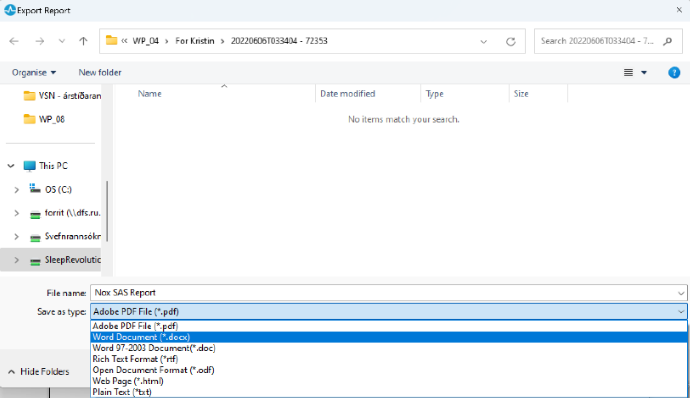Image resolution: width=690 pixels, height=398 pixels.
Task: Go back using the back arrow
Action: click(14, 41)
